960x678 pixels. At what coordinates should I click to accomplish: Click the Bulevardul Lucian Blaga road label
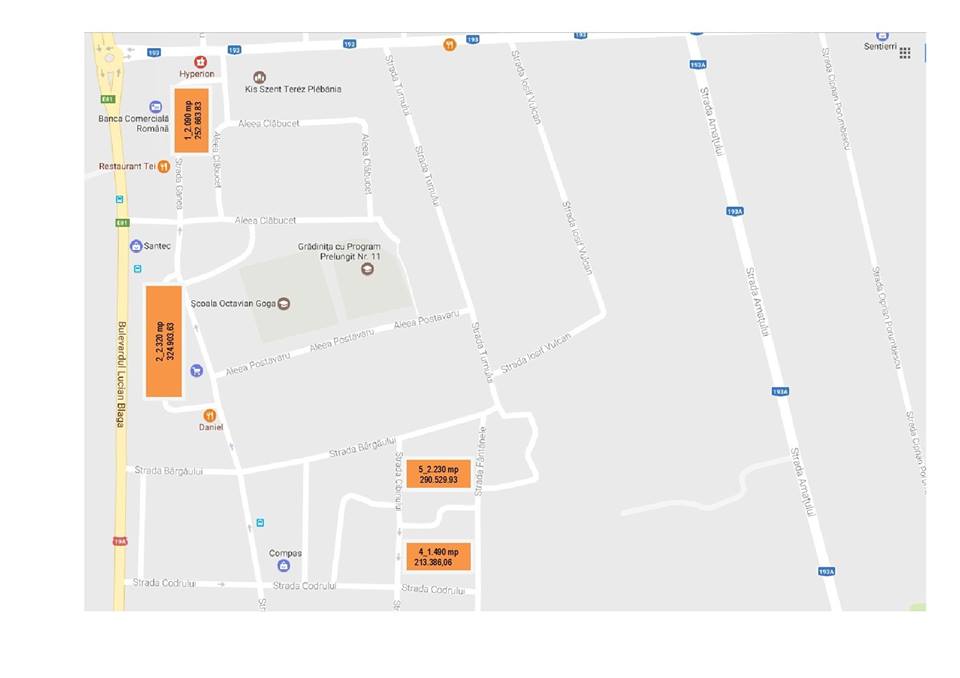[121, 373]
